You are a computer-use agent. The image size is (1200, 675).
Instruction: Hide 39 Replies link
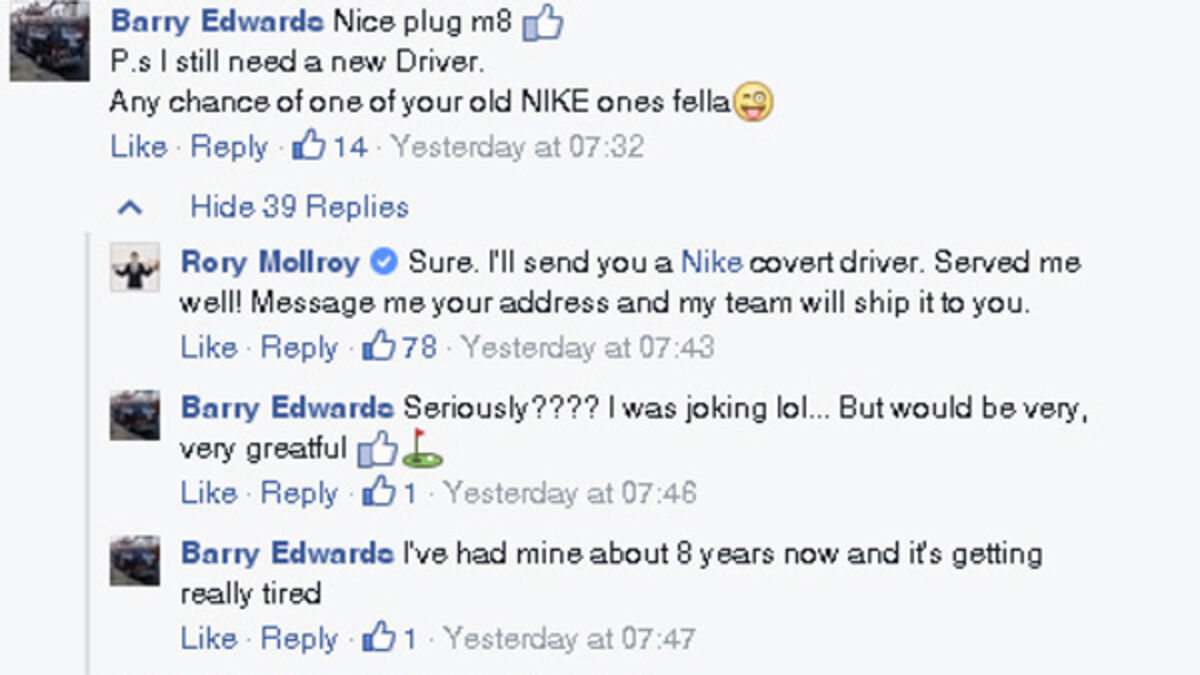[299, 207]
